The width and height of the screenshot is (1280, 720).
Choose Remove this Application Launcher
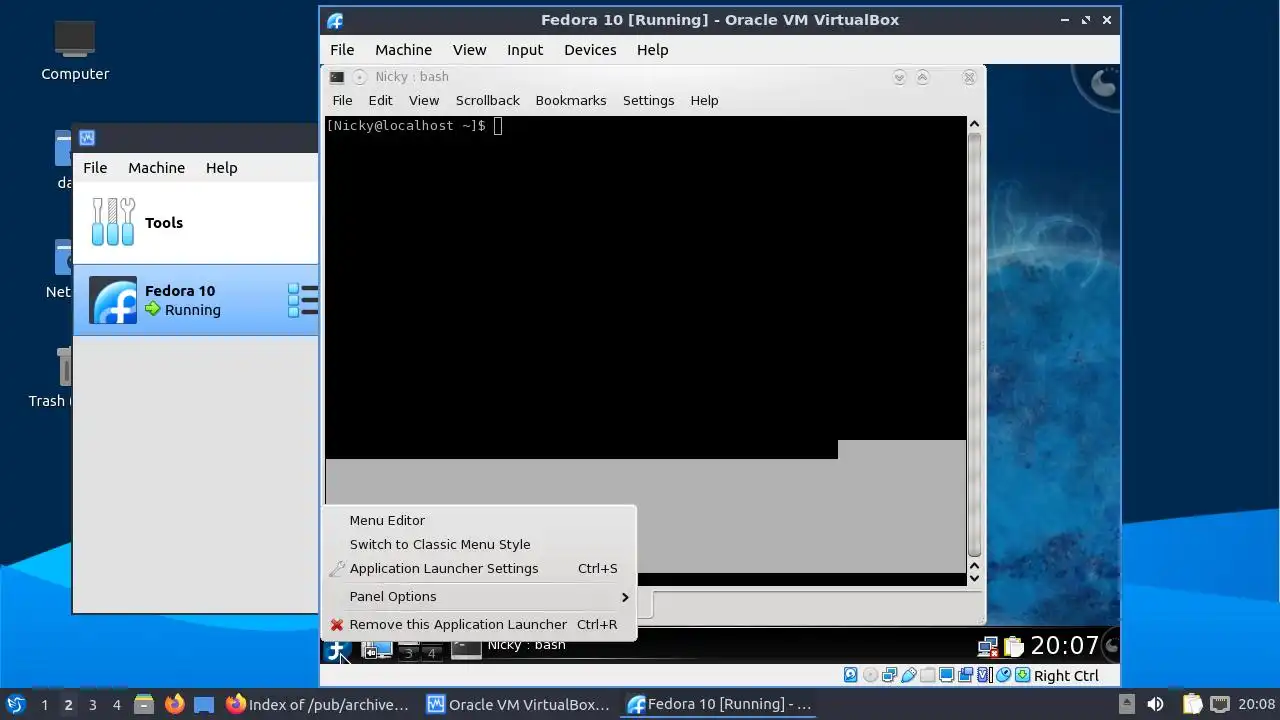tap(478, 624)
